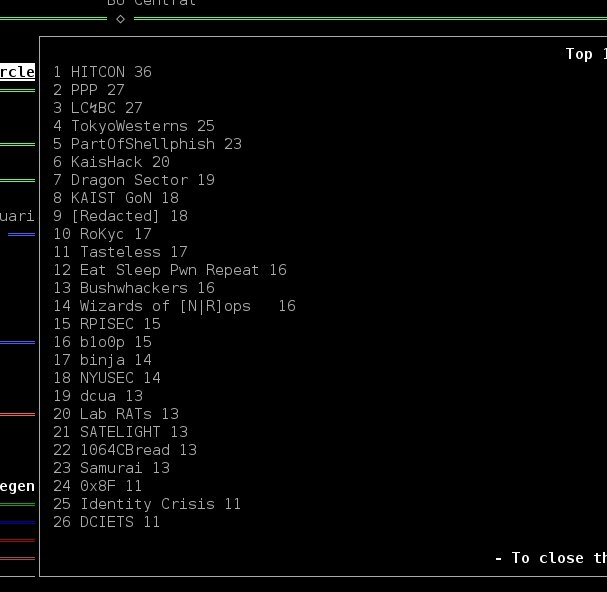The image size is (607, 592).
Task: Click the row '11 Tasteless 17'
Action: 120,252
